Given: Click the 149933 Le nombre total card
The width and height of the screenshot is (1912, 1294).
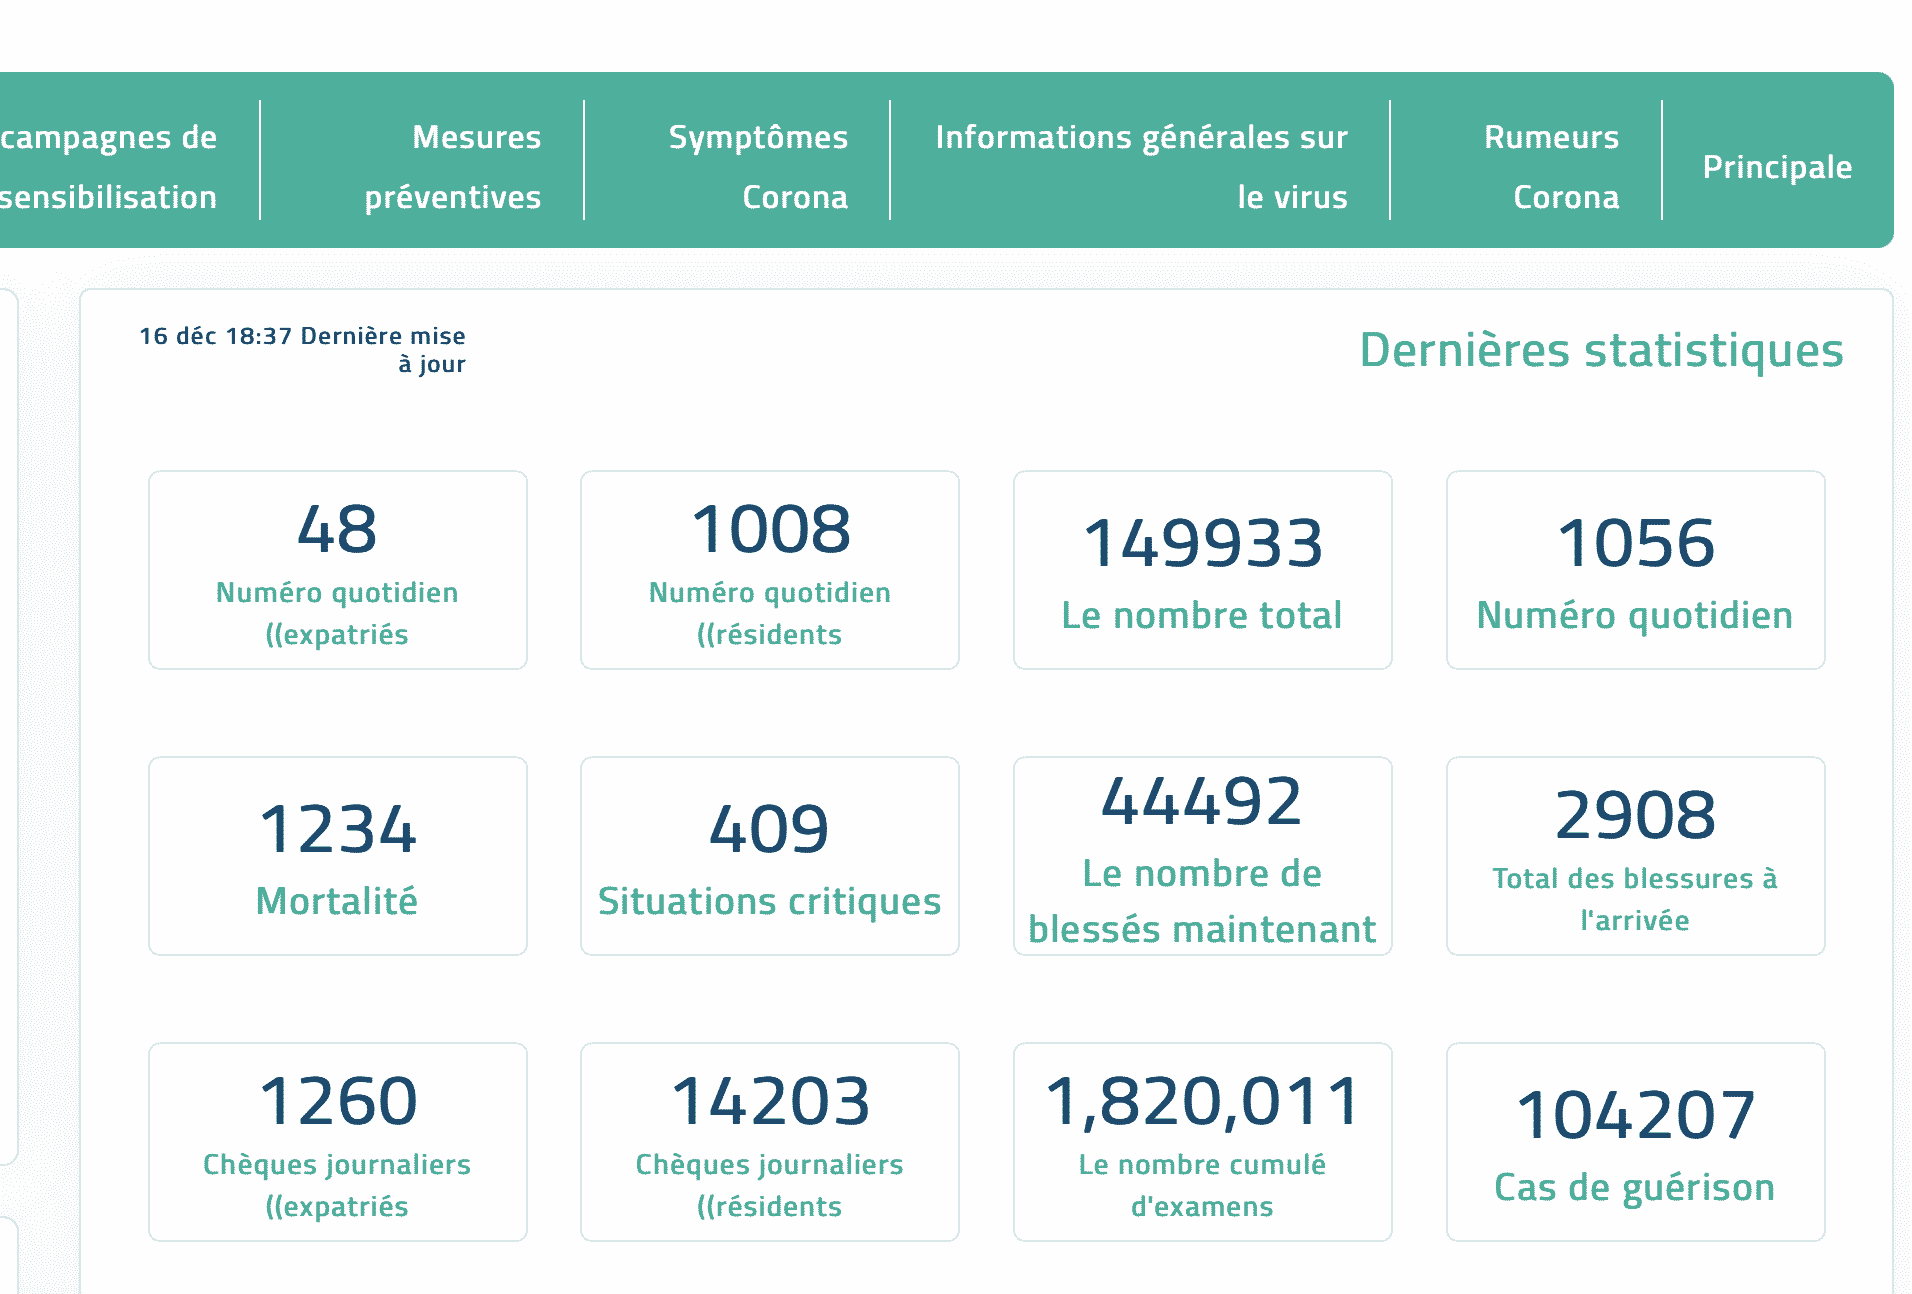Looking at the screenshot, I should pyautogui.click(x=1202, y=570).
